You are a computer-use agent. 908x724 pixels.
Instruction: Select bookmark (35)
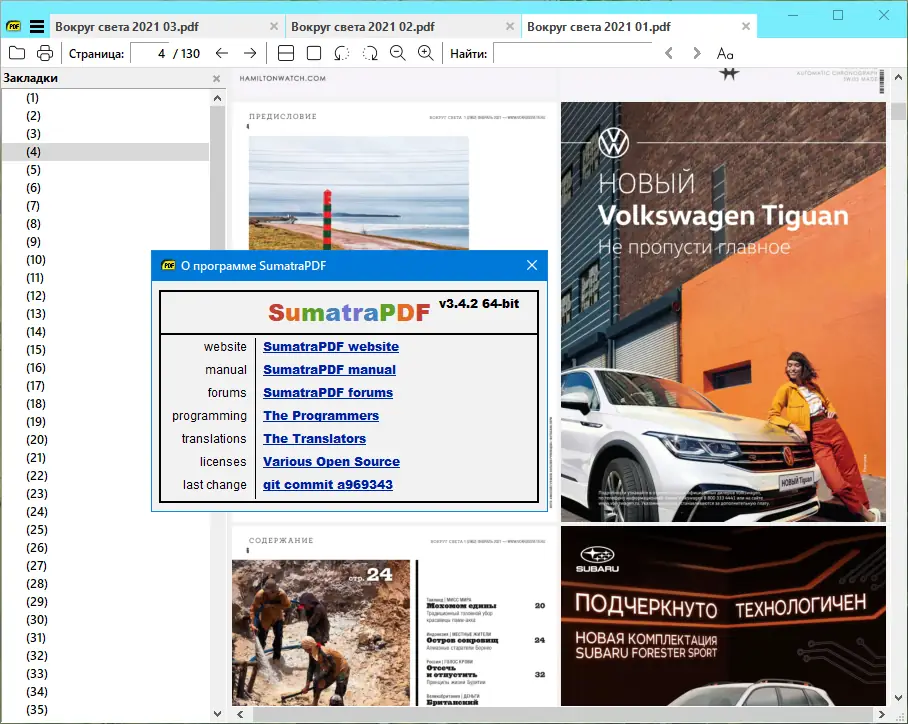click(36, 710)
